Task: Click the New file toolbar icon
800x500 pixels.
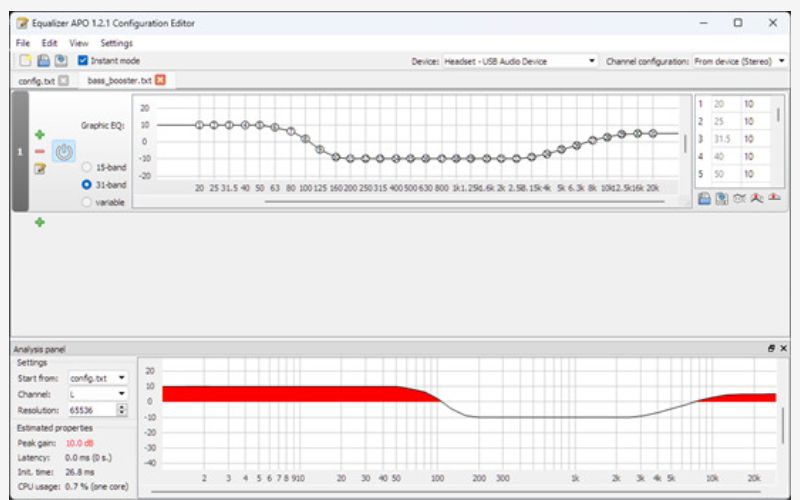Action: tap(25, 61)
